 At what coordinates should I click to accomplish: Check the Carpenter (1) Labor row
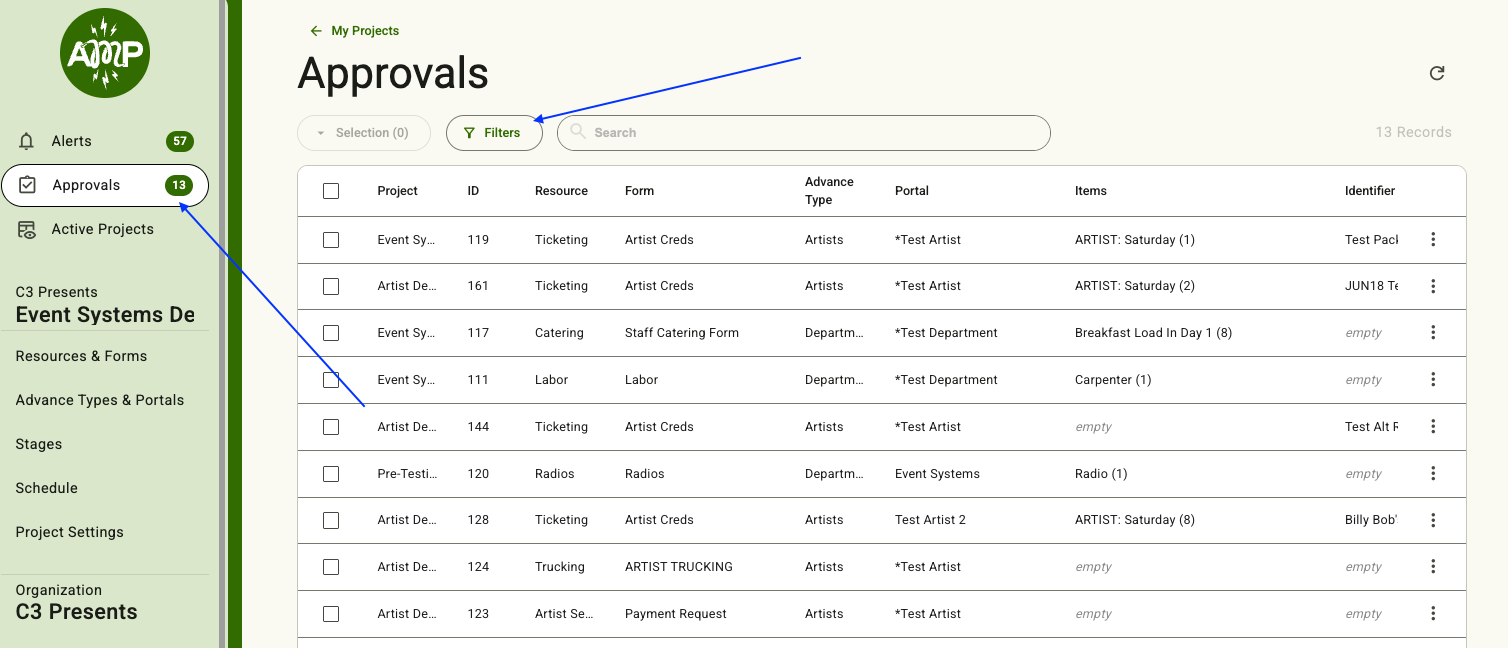[331, 380]
